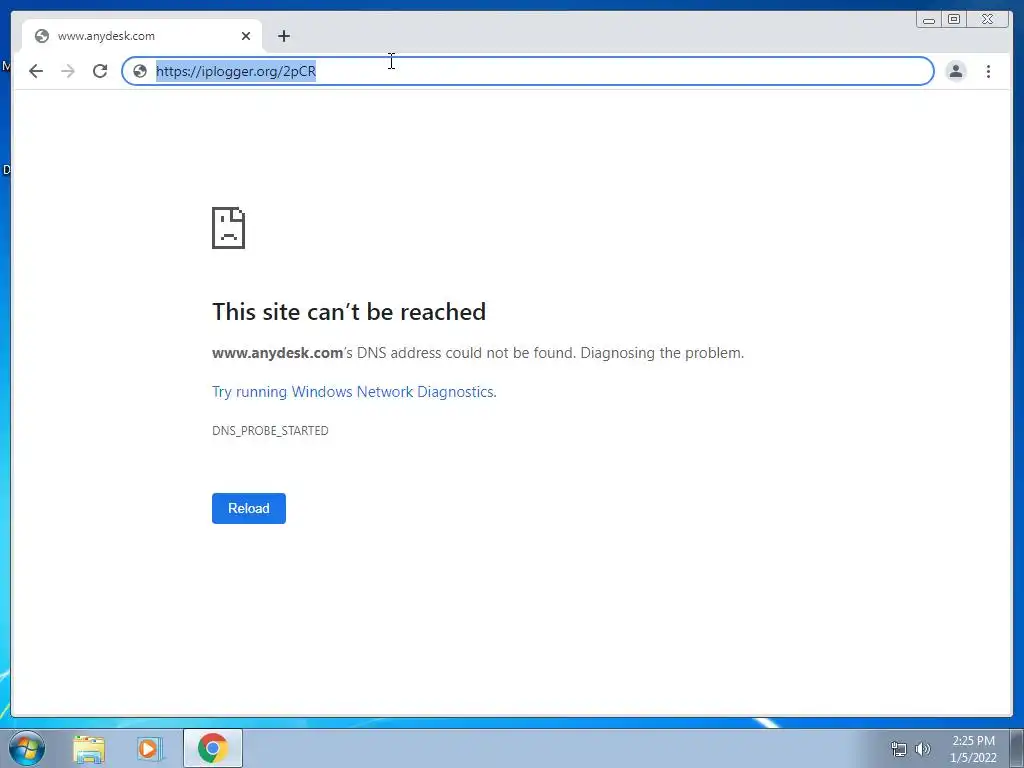Open Chrome three-dot menu
1024x768 pixels.
point(988,71)
